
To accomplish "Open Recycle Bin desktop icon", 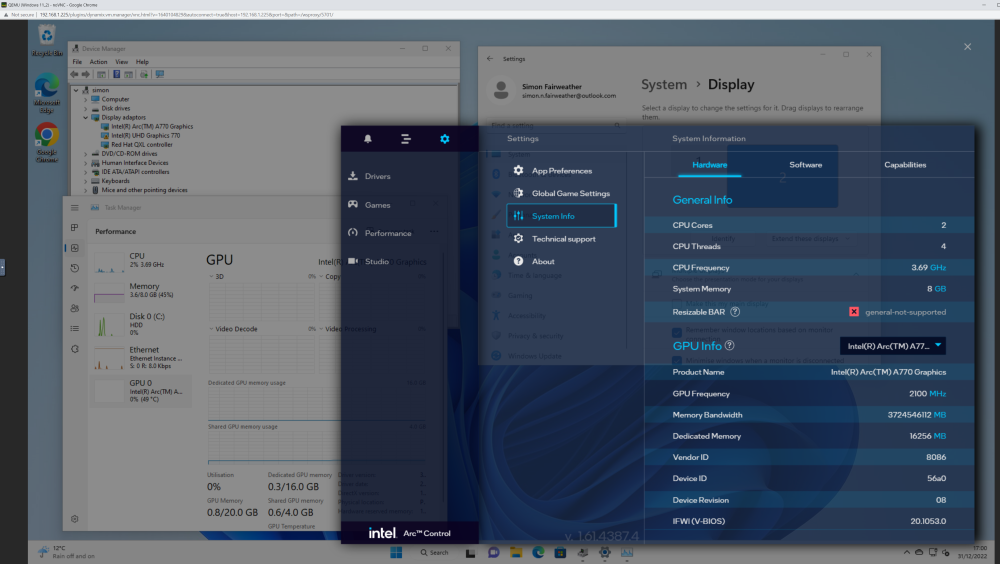I will 47,41.
